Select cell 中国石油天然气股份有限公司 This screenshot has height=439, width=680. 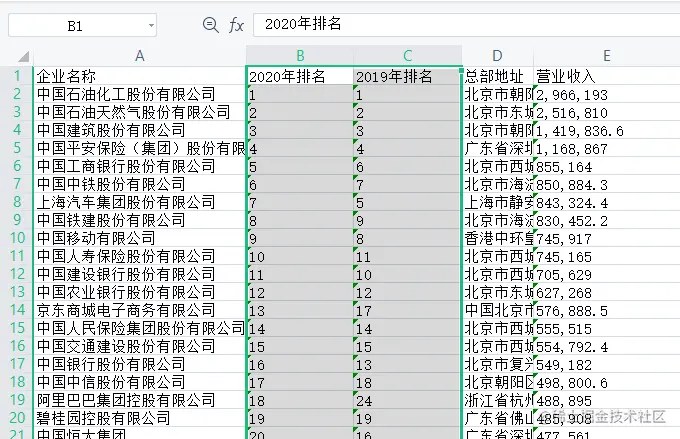140,112
